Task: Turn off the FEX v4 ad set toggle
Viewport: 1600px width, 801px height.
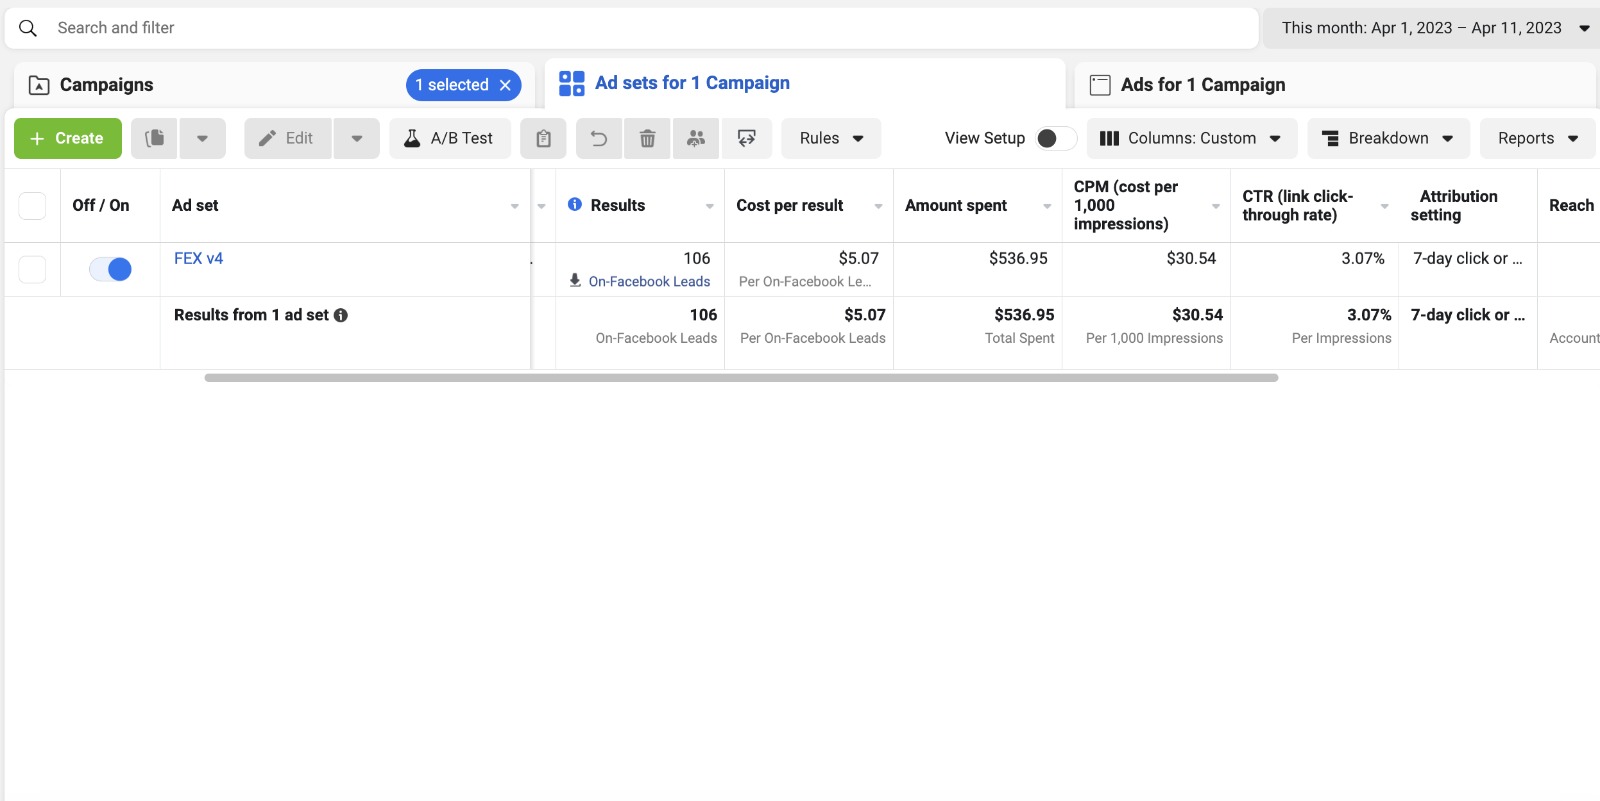Action: 110,269
